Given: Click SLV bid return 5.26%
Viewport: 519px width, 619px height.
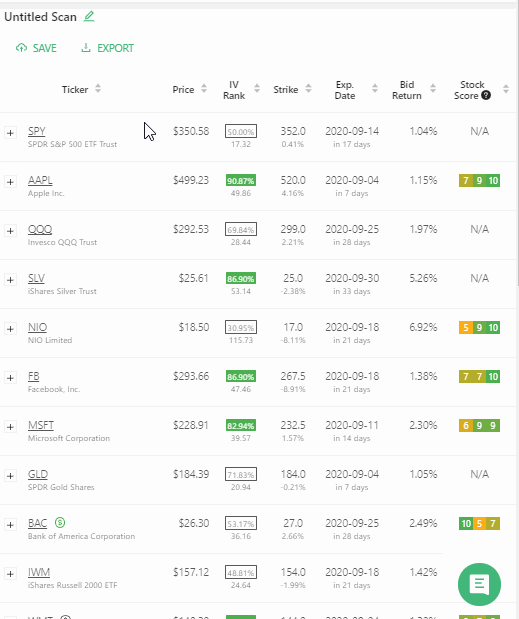Looking at the screenshot, I should click(423, 278).
